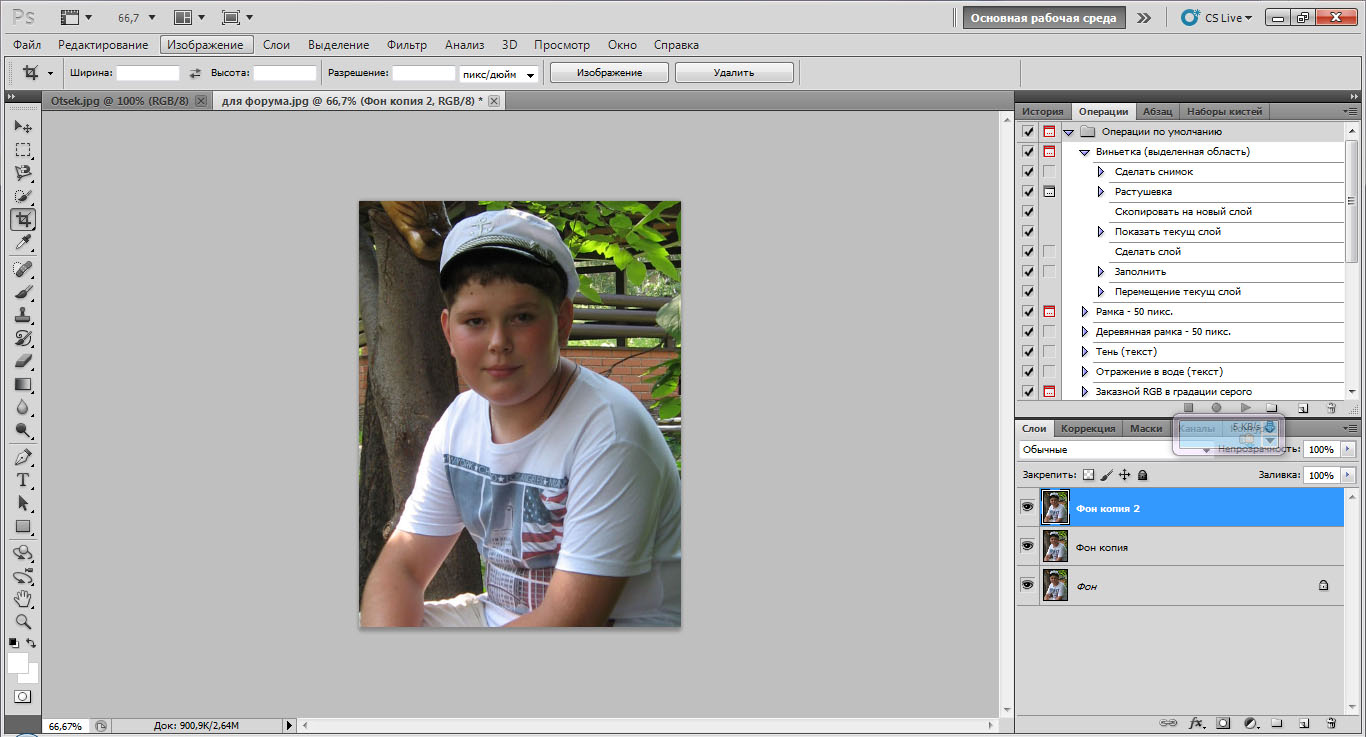Uncheck the Растушевка action checkbox
Image resolution: width=1366 pixels, height=737 pixels.
pos(1028,192)
